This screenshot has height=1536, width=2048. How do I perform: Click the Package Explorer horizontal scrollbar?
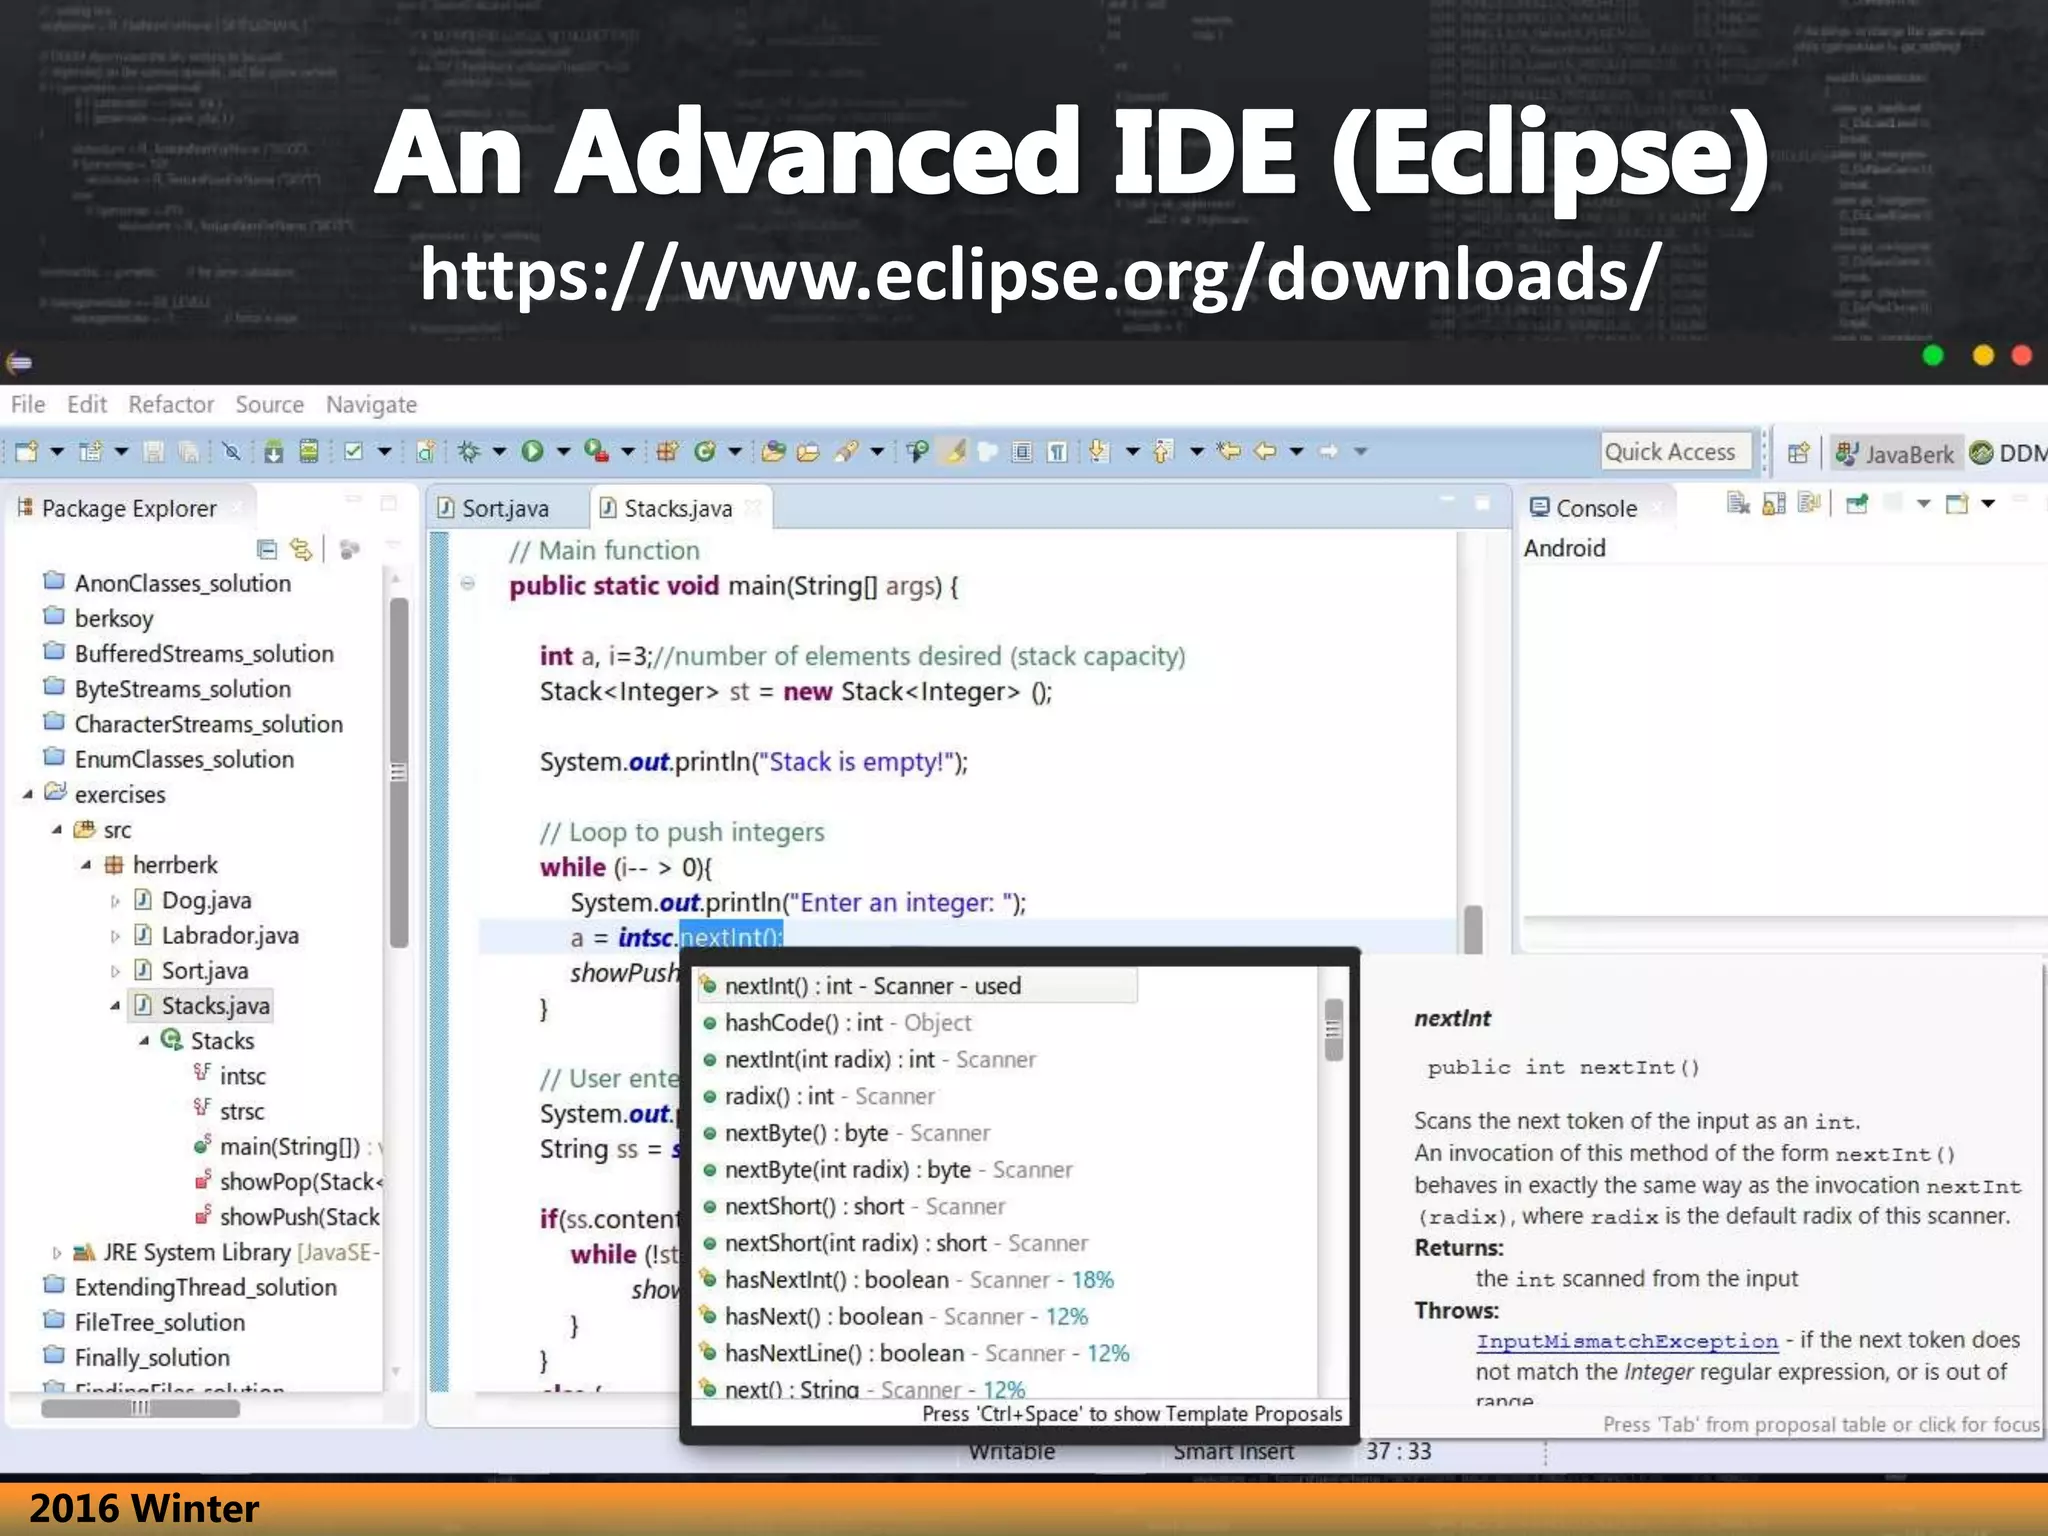140,1408
